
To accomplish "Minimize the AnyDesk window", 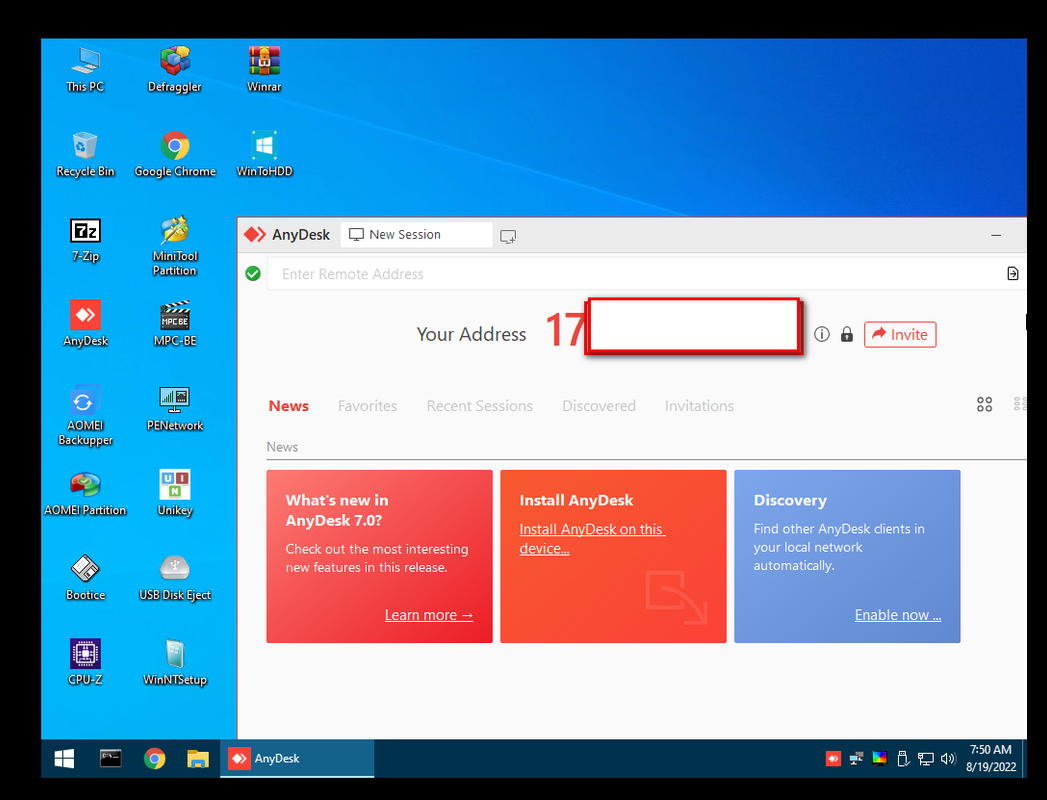I will pyautogui.click(x=996, y=235).
